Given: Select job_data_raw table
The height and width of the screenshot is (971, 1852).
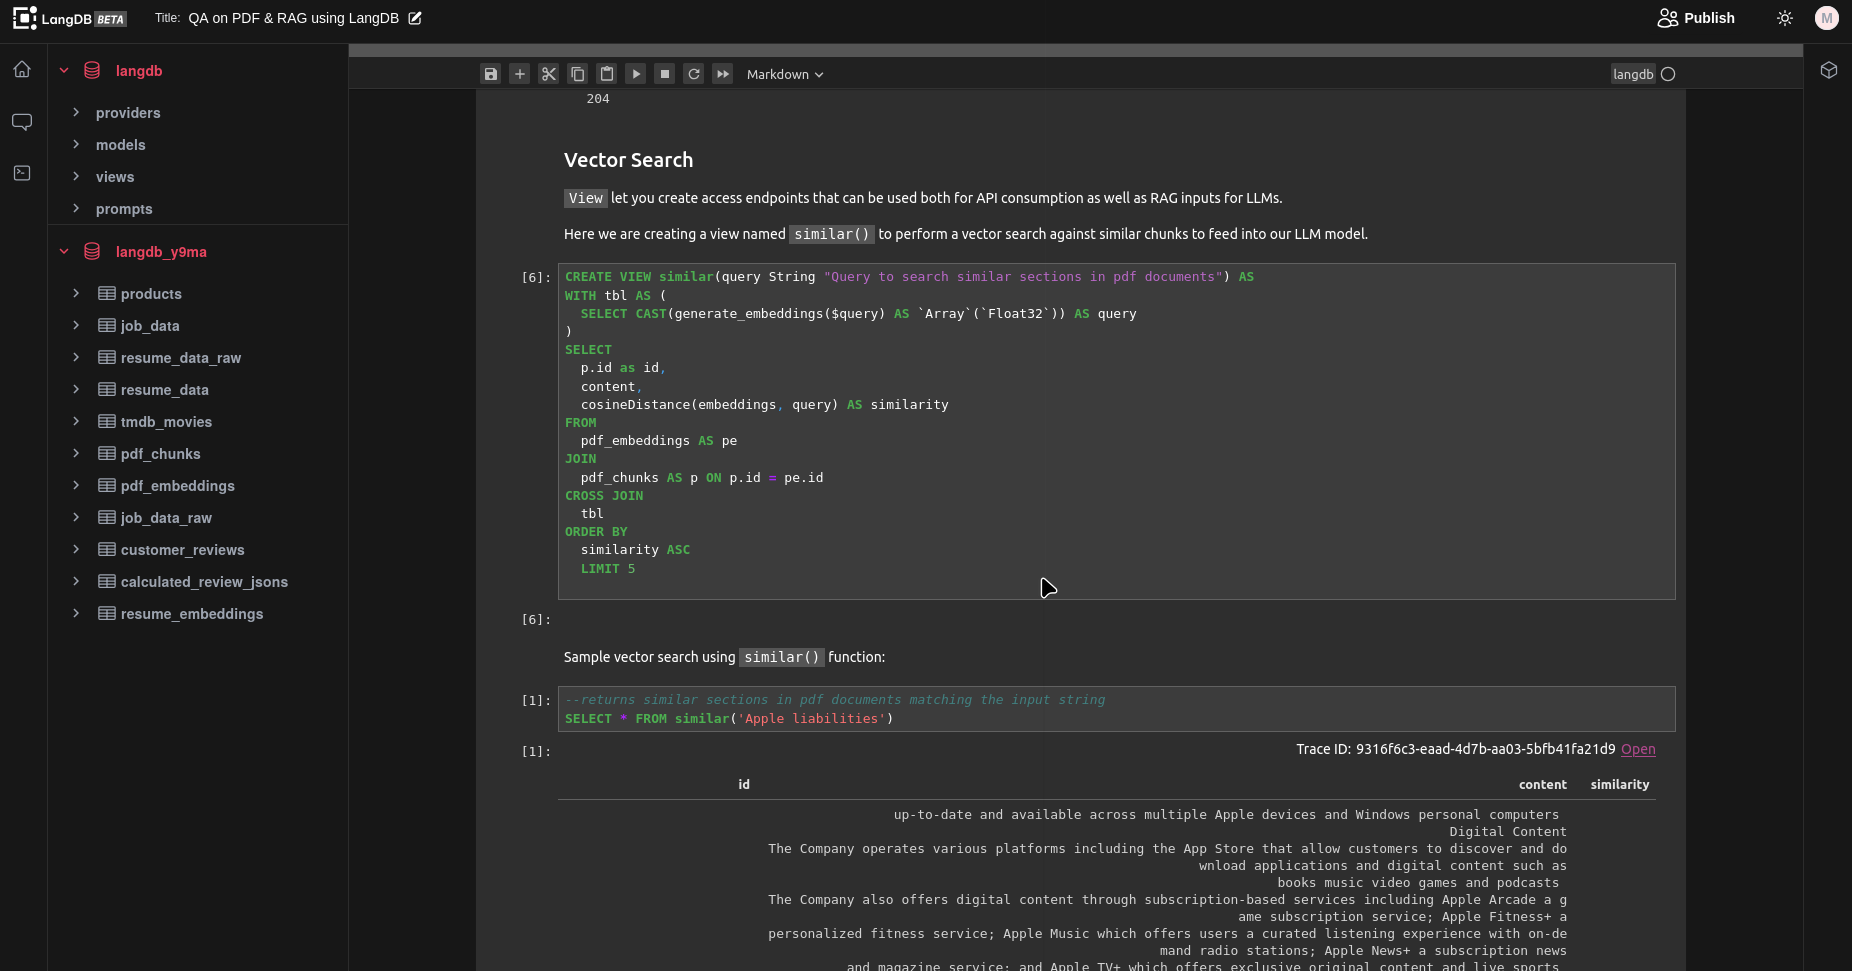Looking at the screenshot, I should [x=166, y=518].
